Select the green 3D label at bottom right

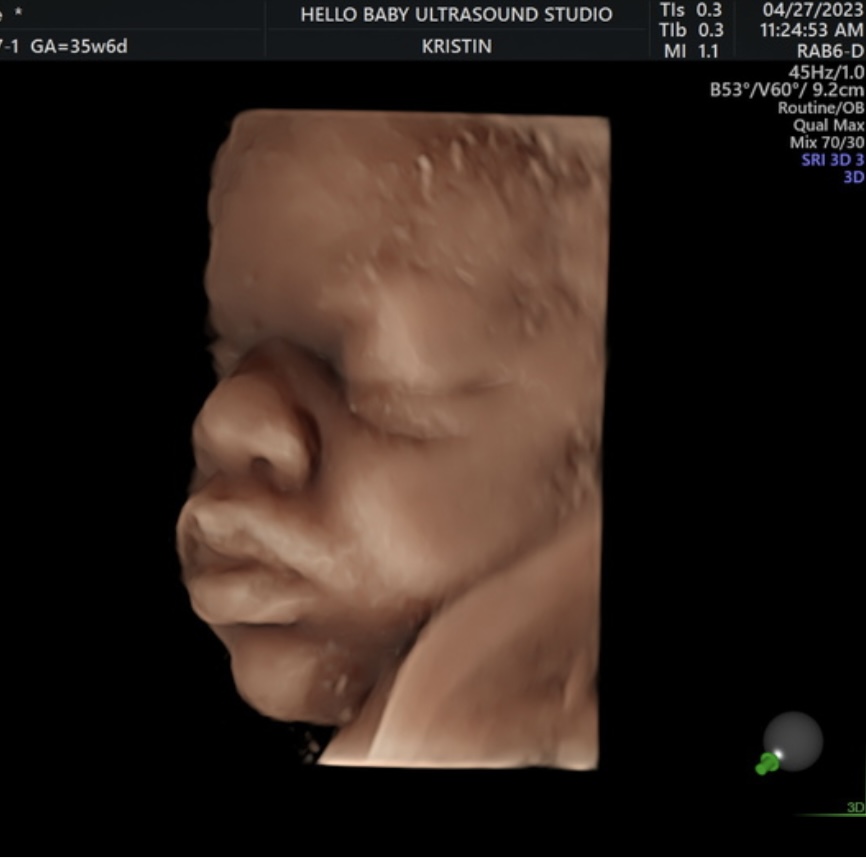[855, 807]
